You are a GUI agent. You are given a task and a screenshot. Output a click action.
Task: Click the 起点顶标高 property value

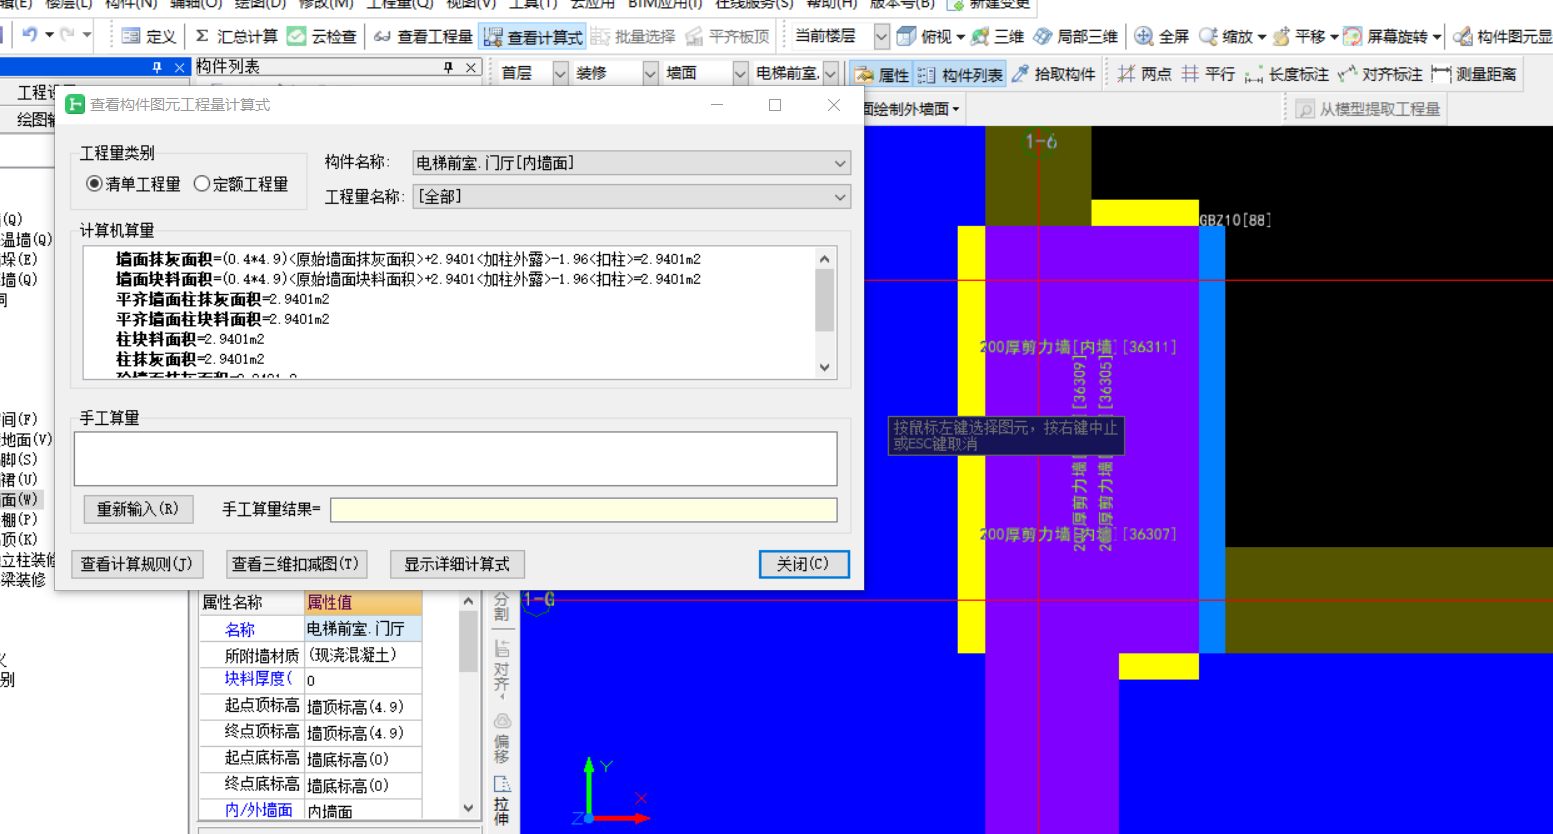[x=363, y=707]
